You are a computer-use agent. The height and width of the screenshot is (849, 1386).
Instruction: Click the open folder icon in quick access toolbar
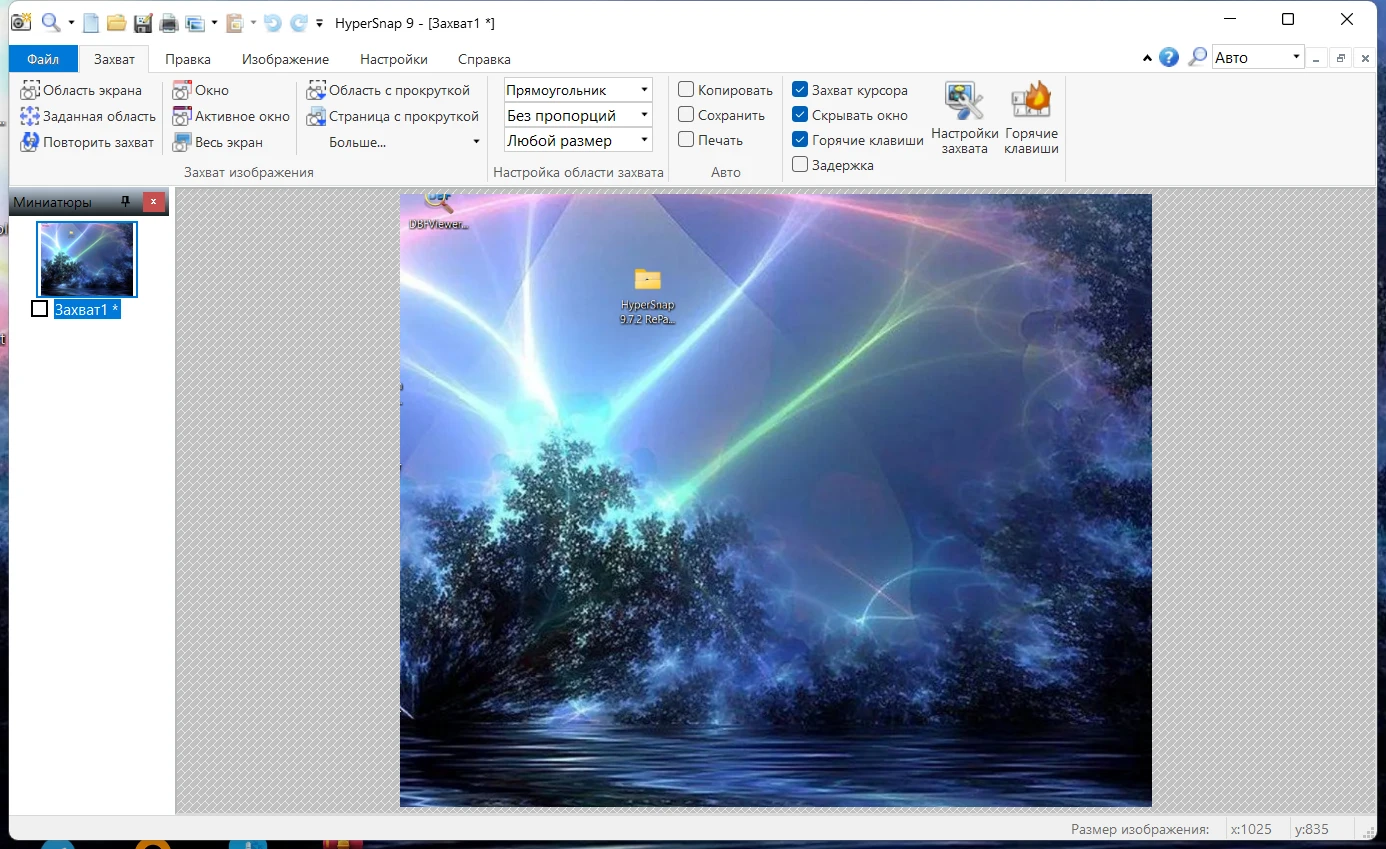[116, 22]
